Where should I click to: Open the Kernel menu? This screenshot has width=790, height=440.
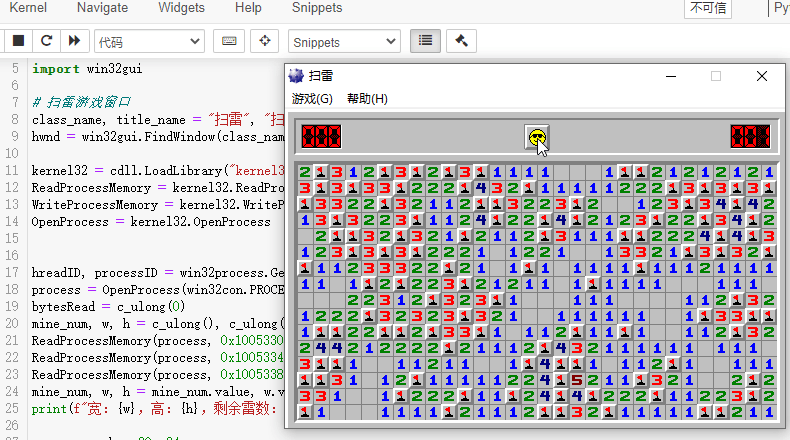(x=28, y=8)
